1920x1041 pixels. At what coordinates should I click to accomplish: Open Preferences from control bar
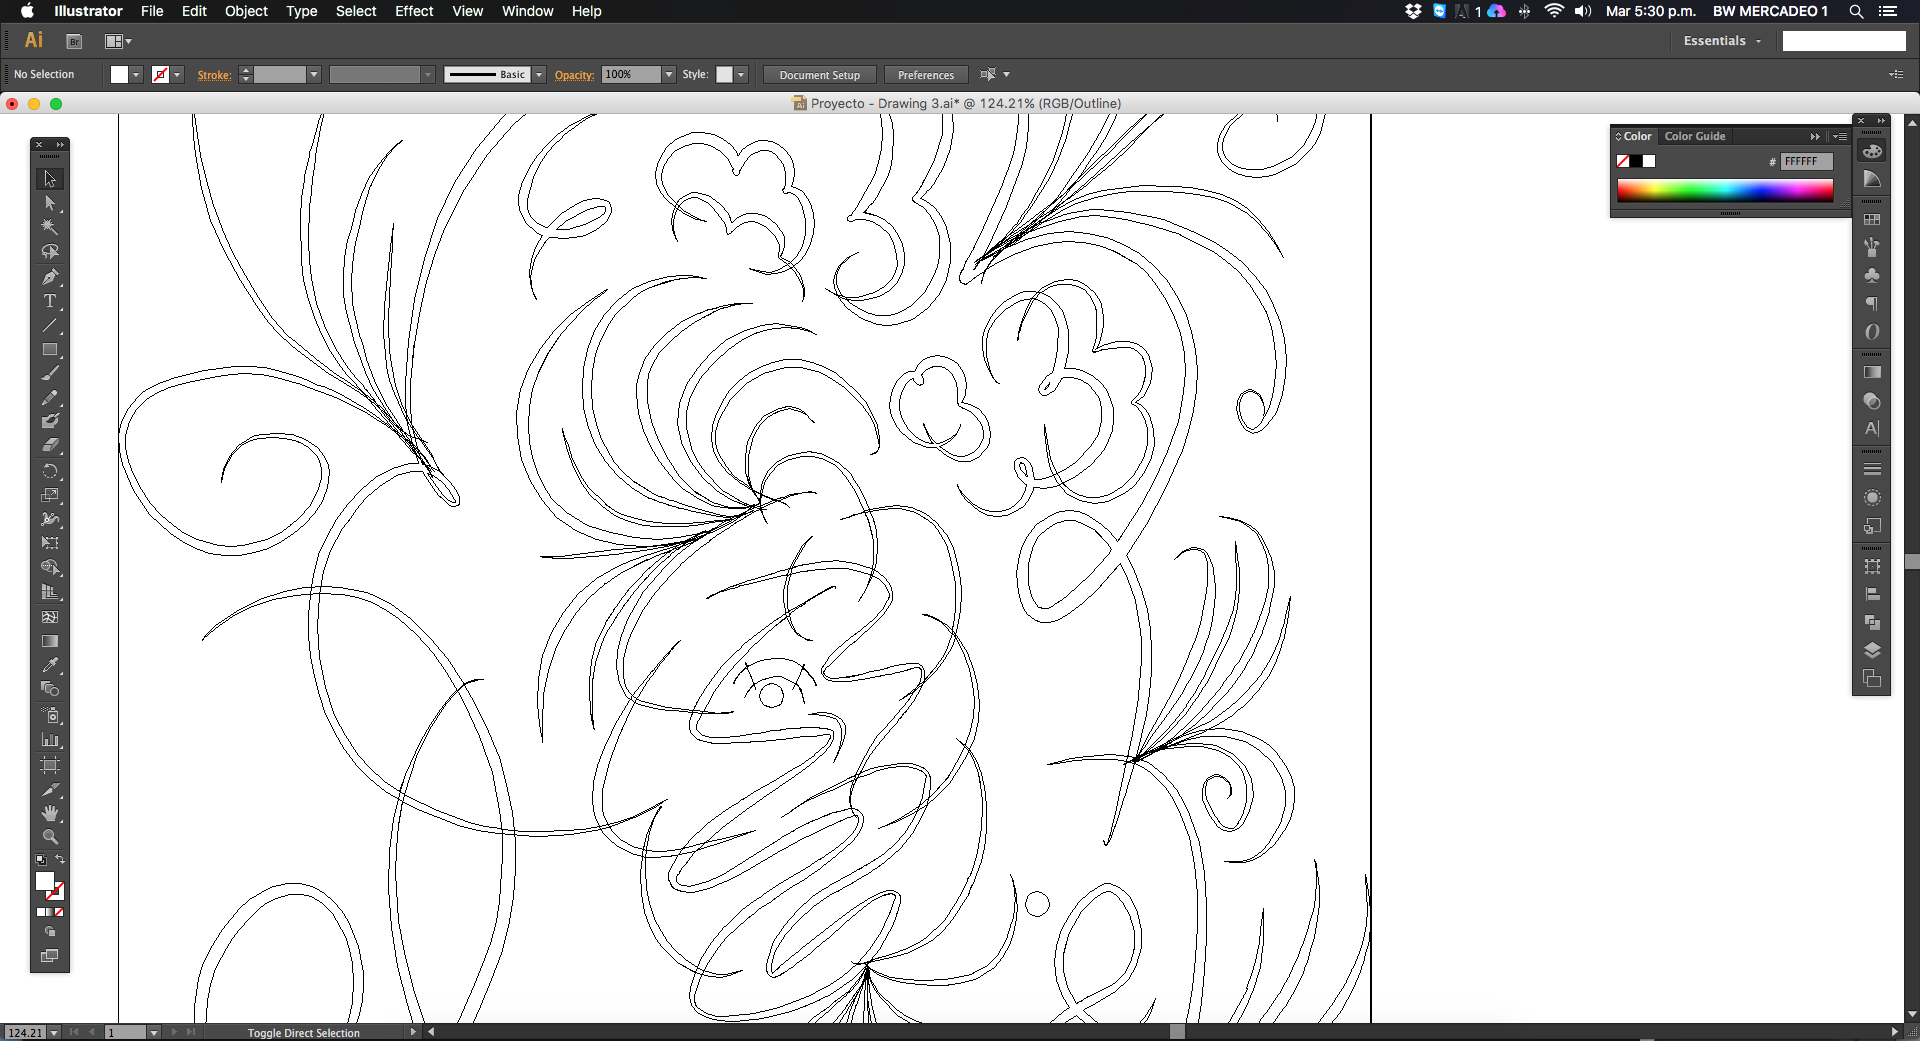925,75
